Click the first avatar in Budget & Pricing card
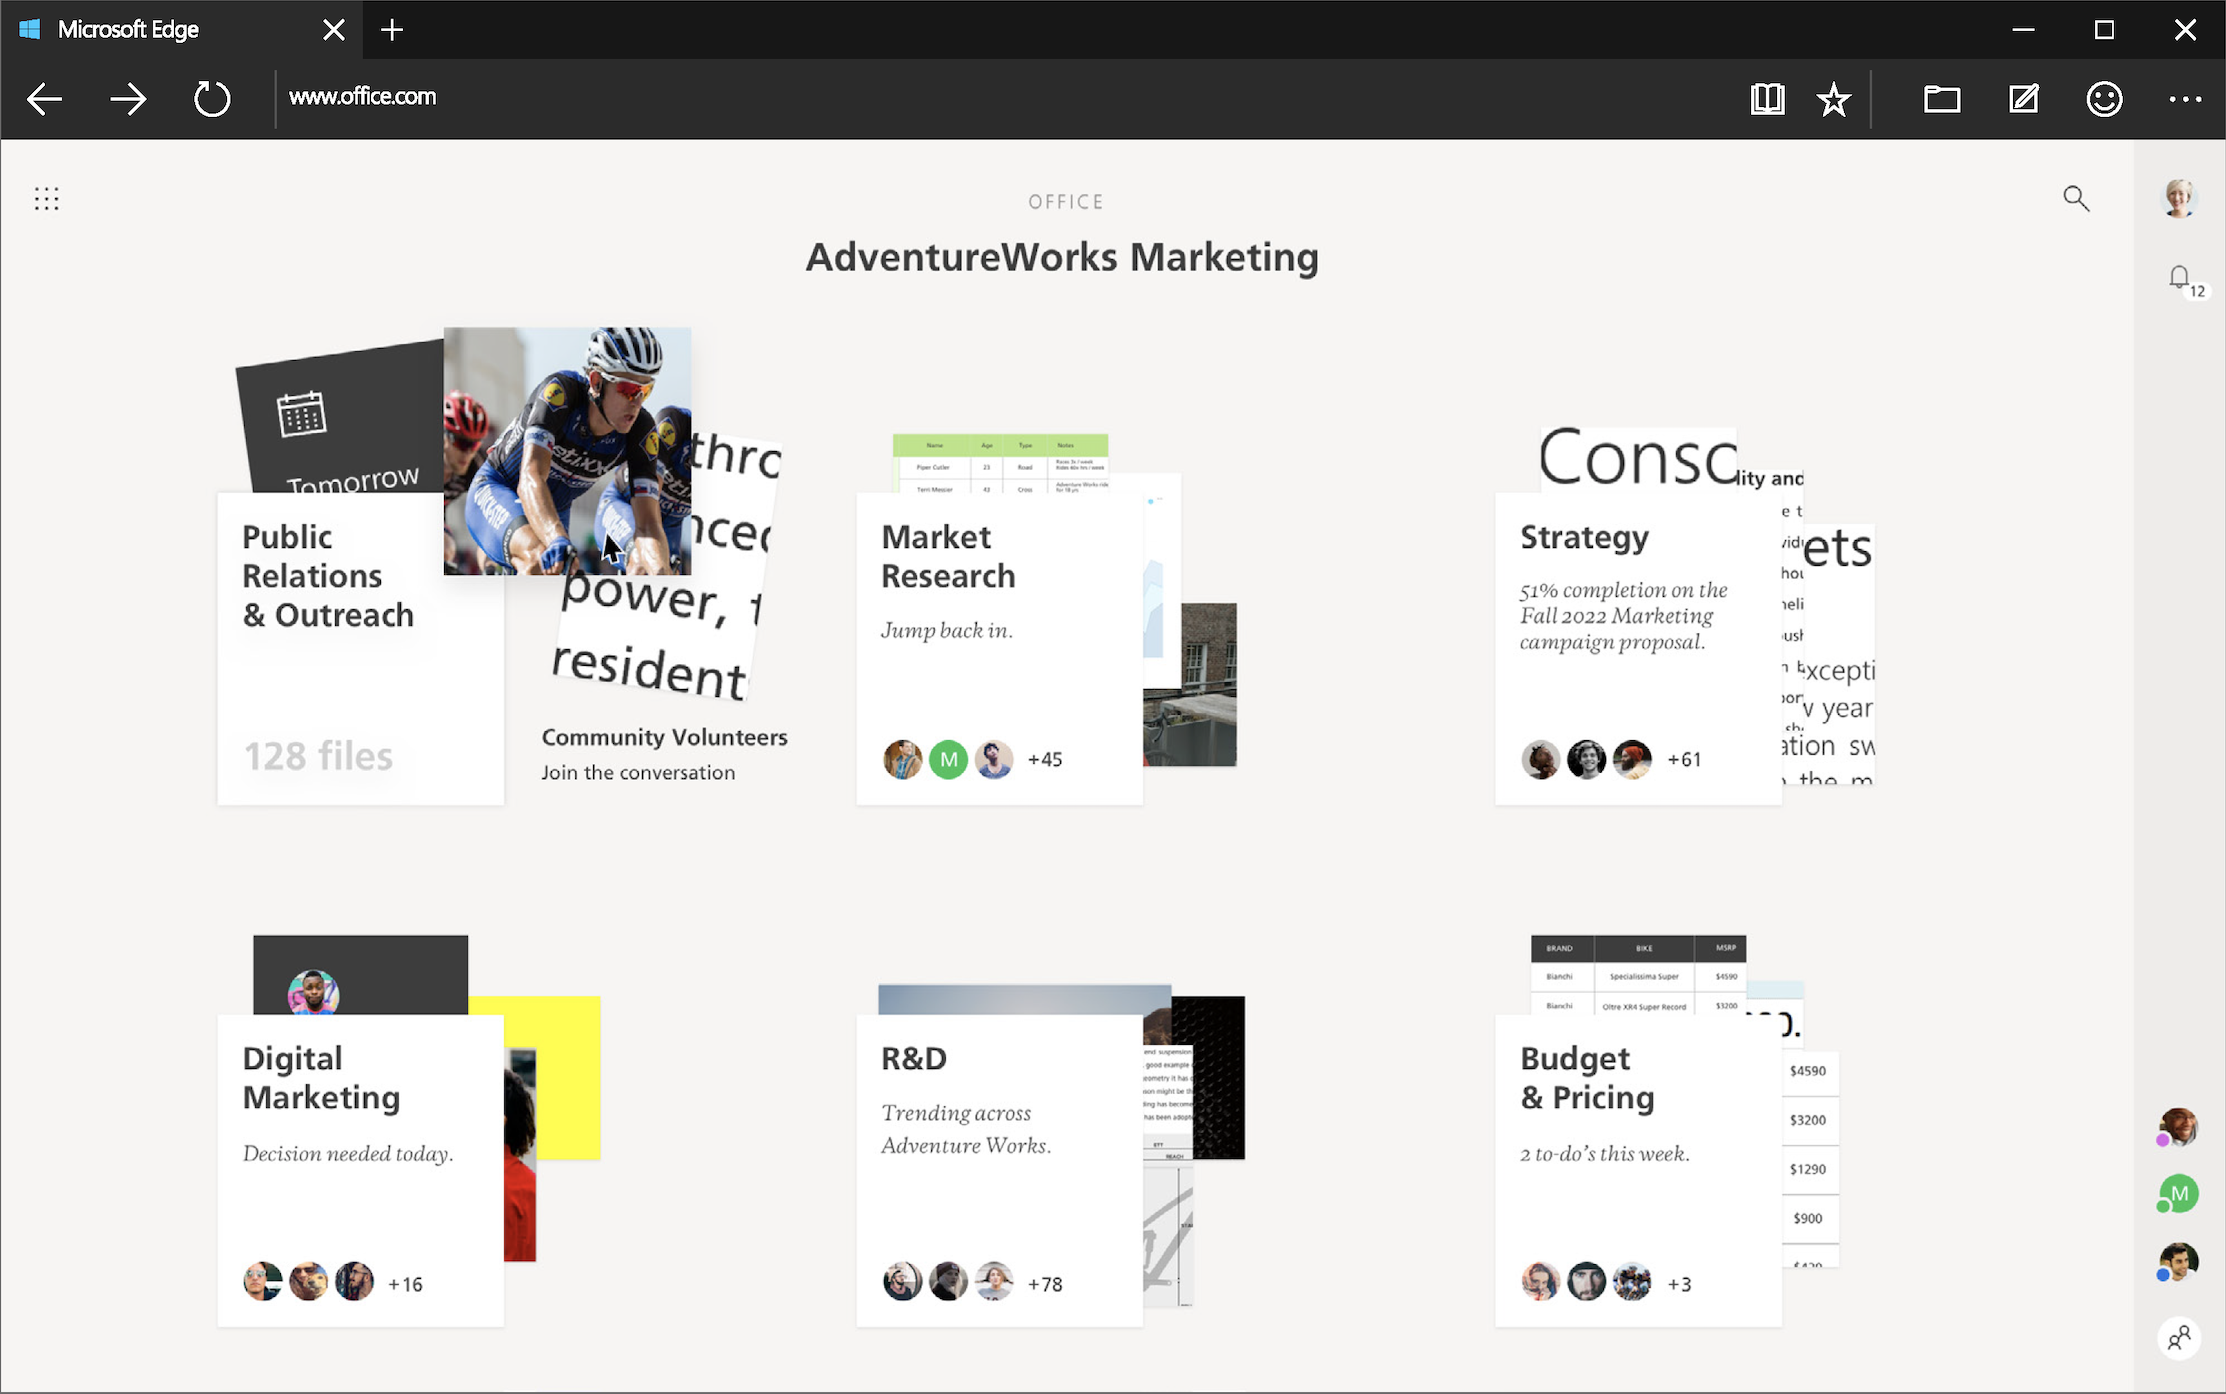 point(1540,1281)
